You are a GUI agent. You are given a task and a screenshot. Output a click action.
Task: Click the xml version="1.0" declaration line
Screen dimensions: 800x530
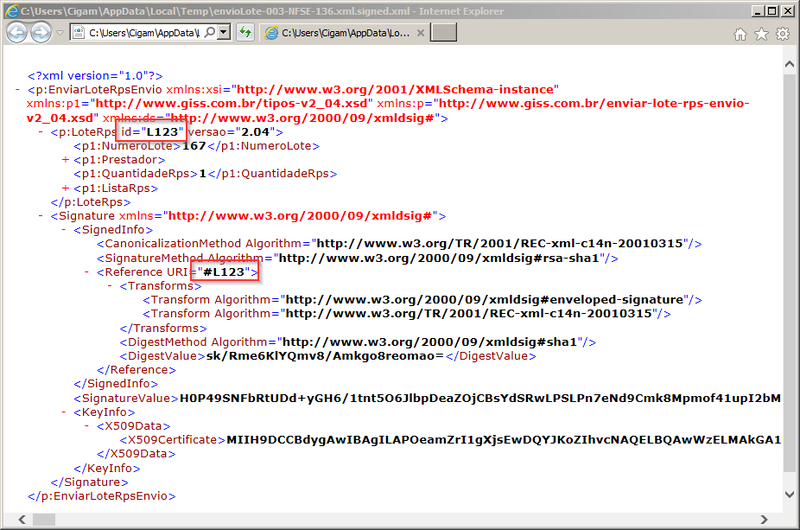coord(95,76)
